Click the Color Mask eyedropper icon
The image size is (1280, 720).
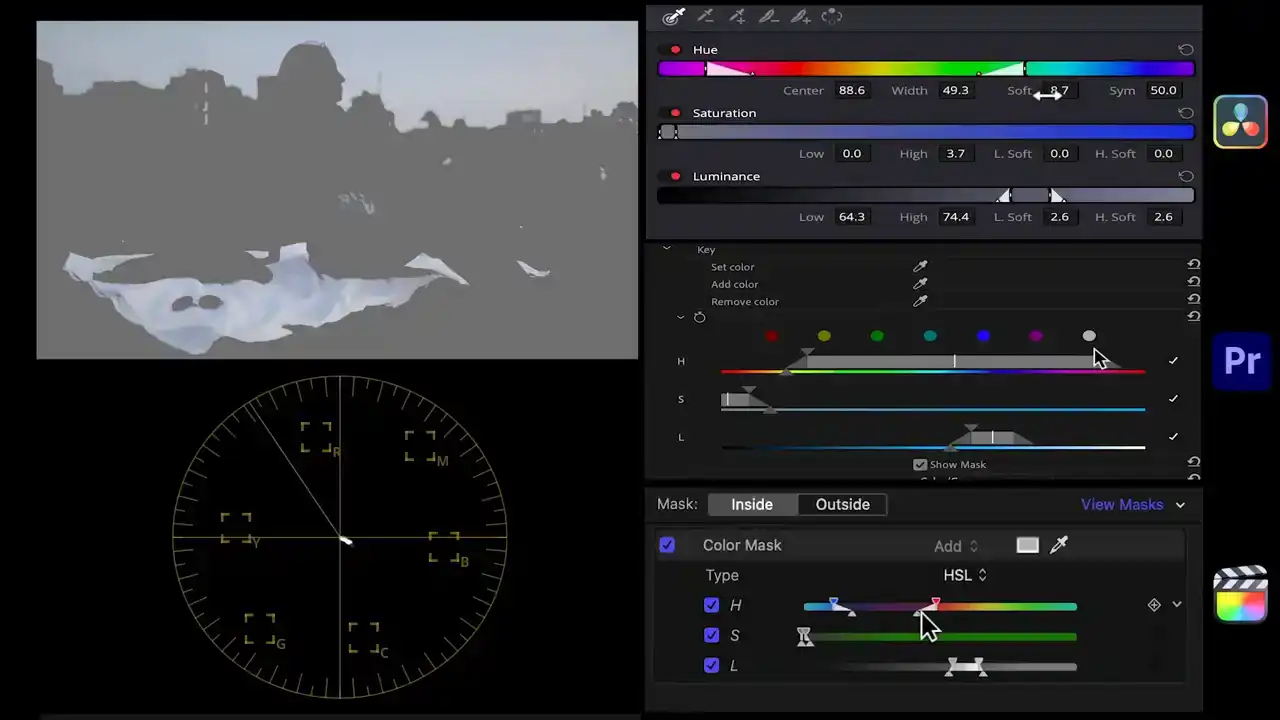[x=1059, y=545]
